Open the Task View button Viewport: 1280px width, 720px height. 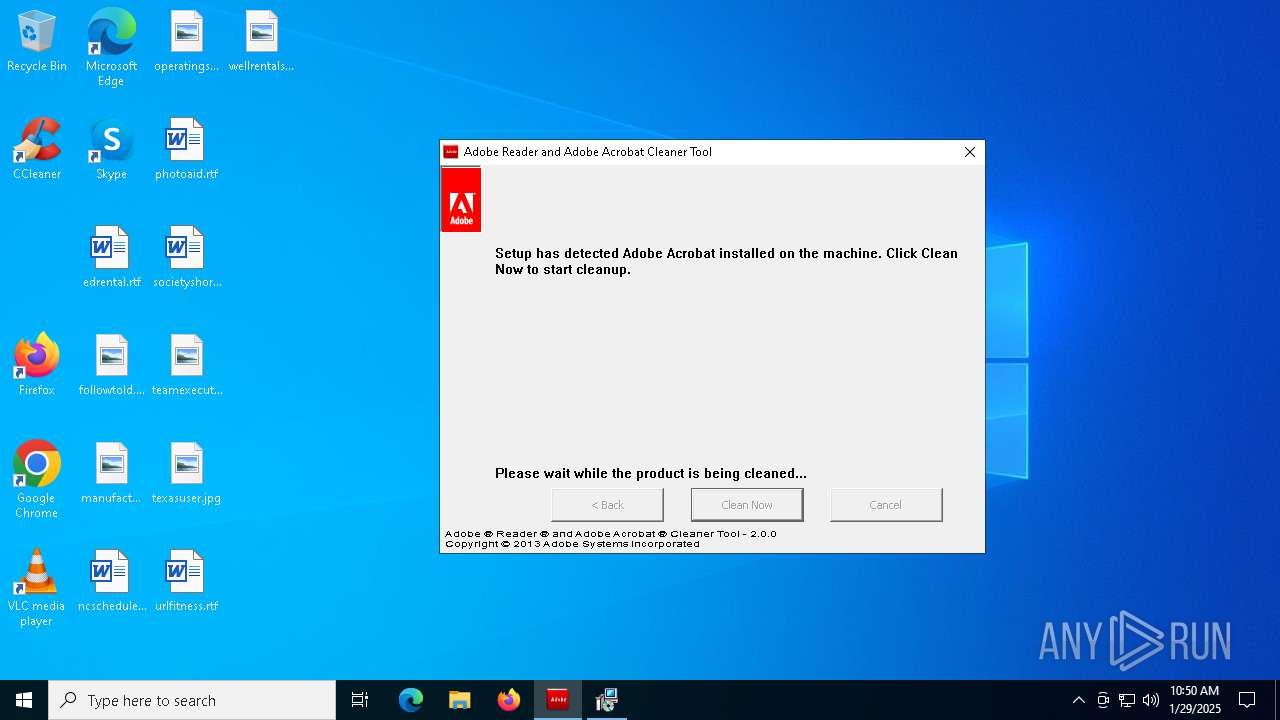point(360,700)
